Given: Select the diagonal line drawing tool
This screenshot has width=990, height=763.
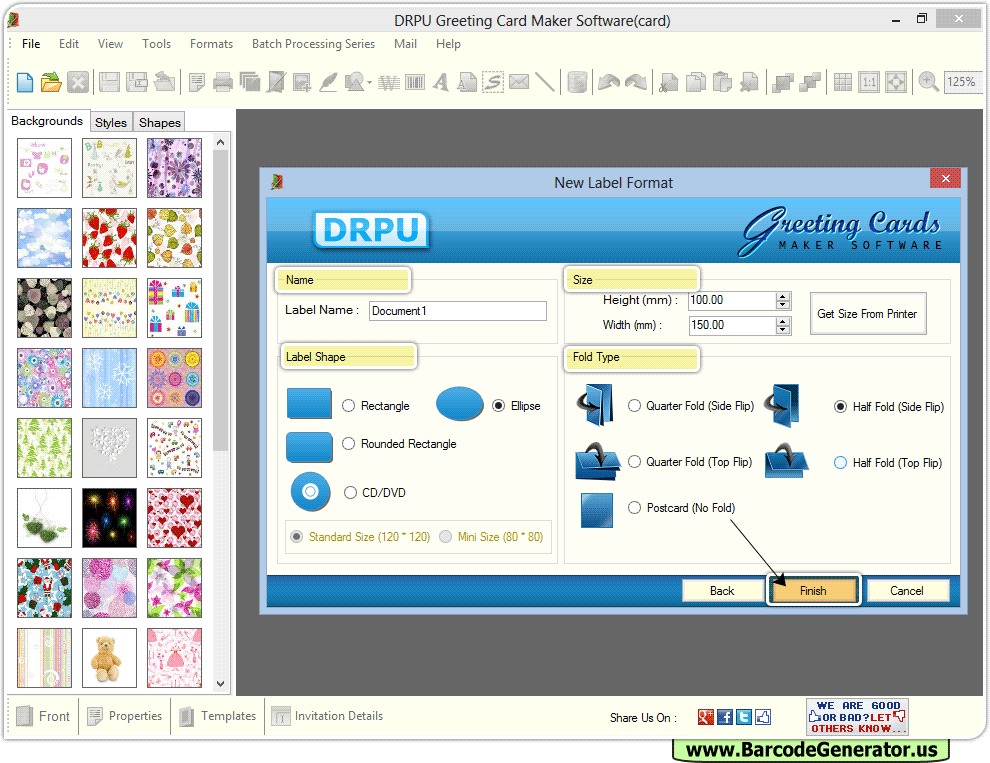Looking at the screenshot, I should [545, 82].
